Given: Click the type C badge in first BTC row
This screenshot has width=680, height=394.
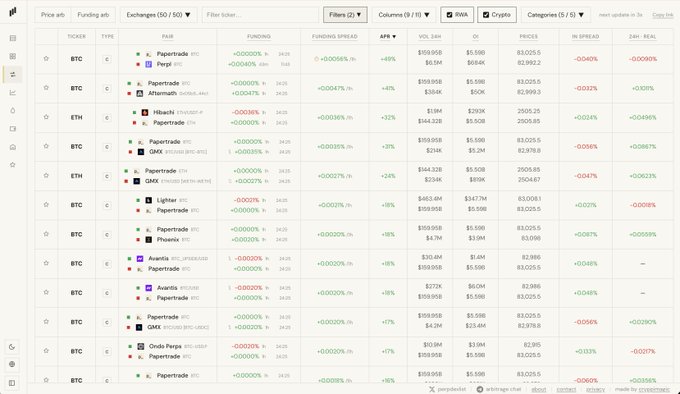Looking at the screenshot, I should tap(107, 59).
